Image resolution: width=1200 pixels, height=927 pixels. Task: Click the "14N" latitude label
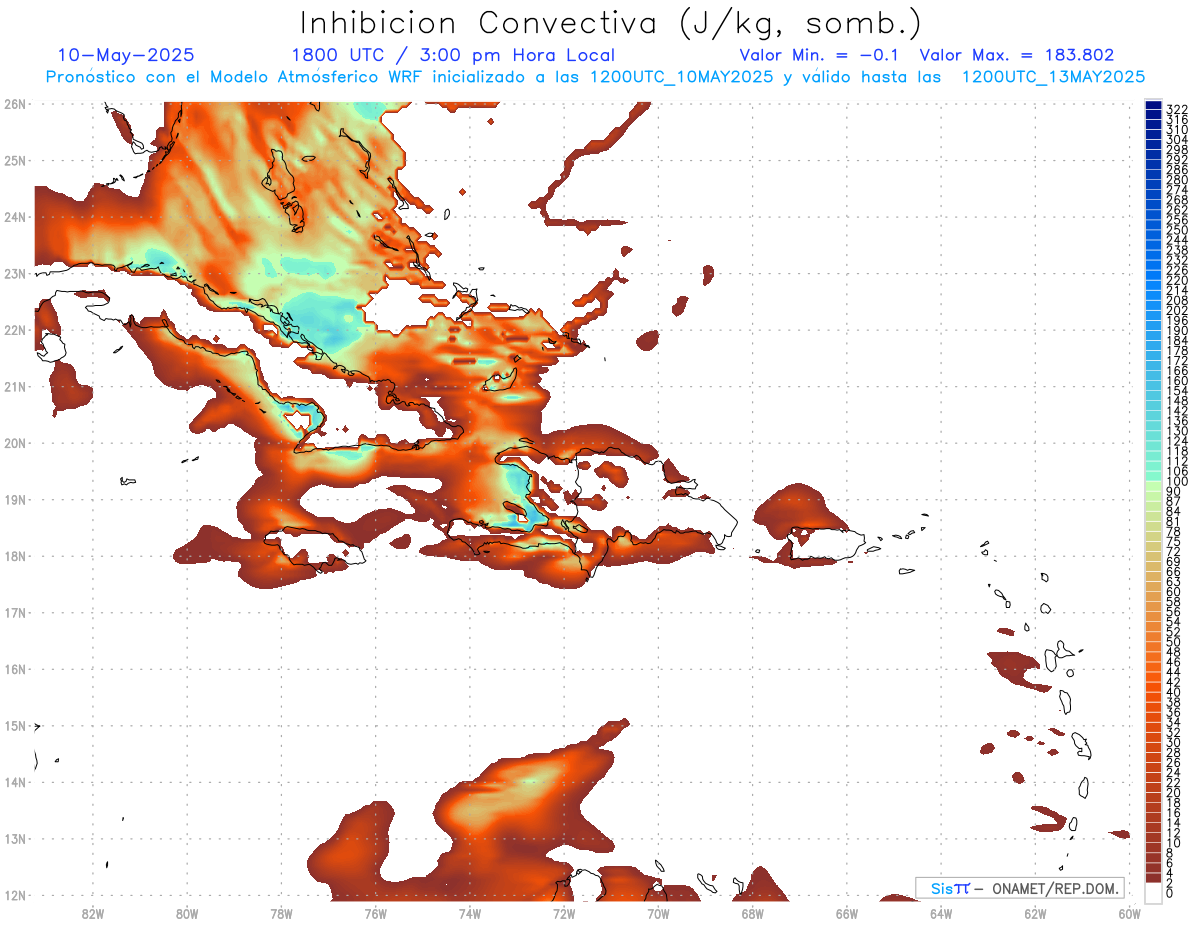click(x=15, y=782)
